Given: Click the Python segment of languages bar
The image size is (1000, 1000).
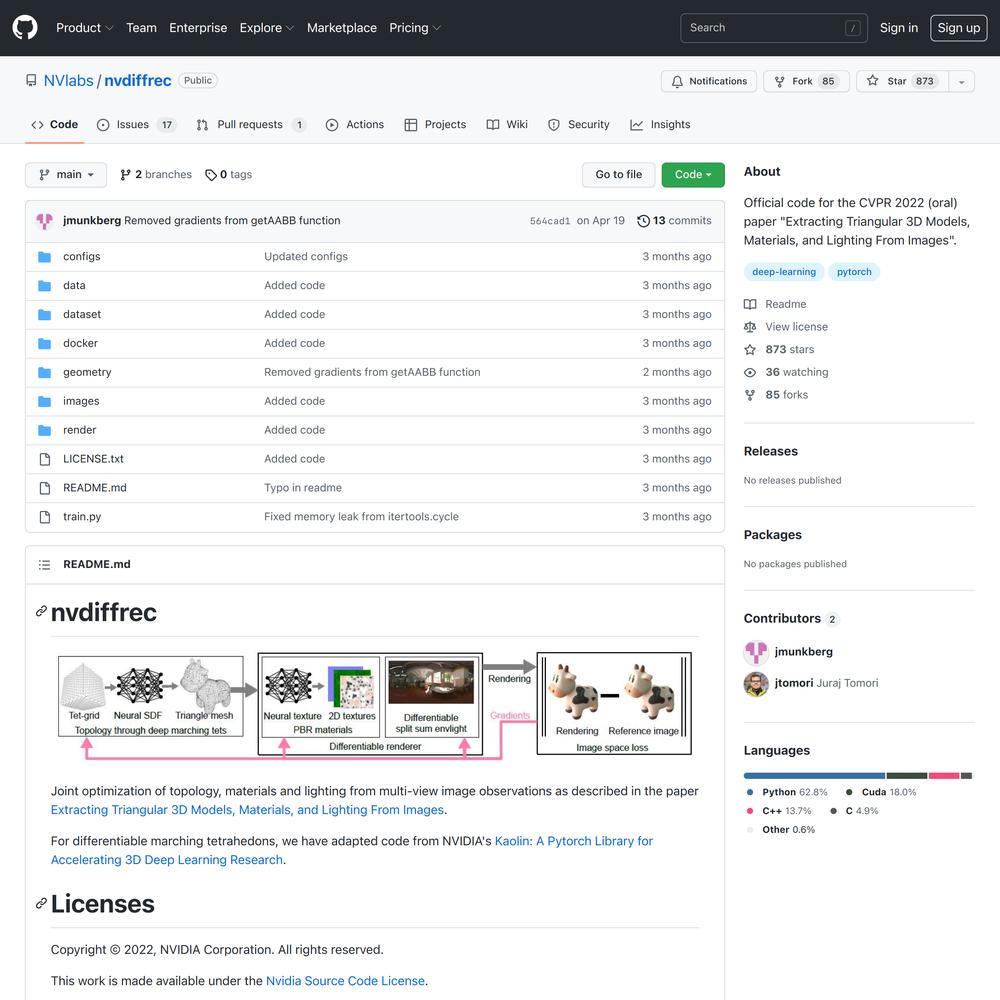Looking at the screenshot, I should pyautogui.click(x=814, y=776).
